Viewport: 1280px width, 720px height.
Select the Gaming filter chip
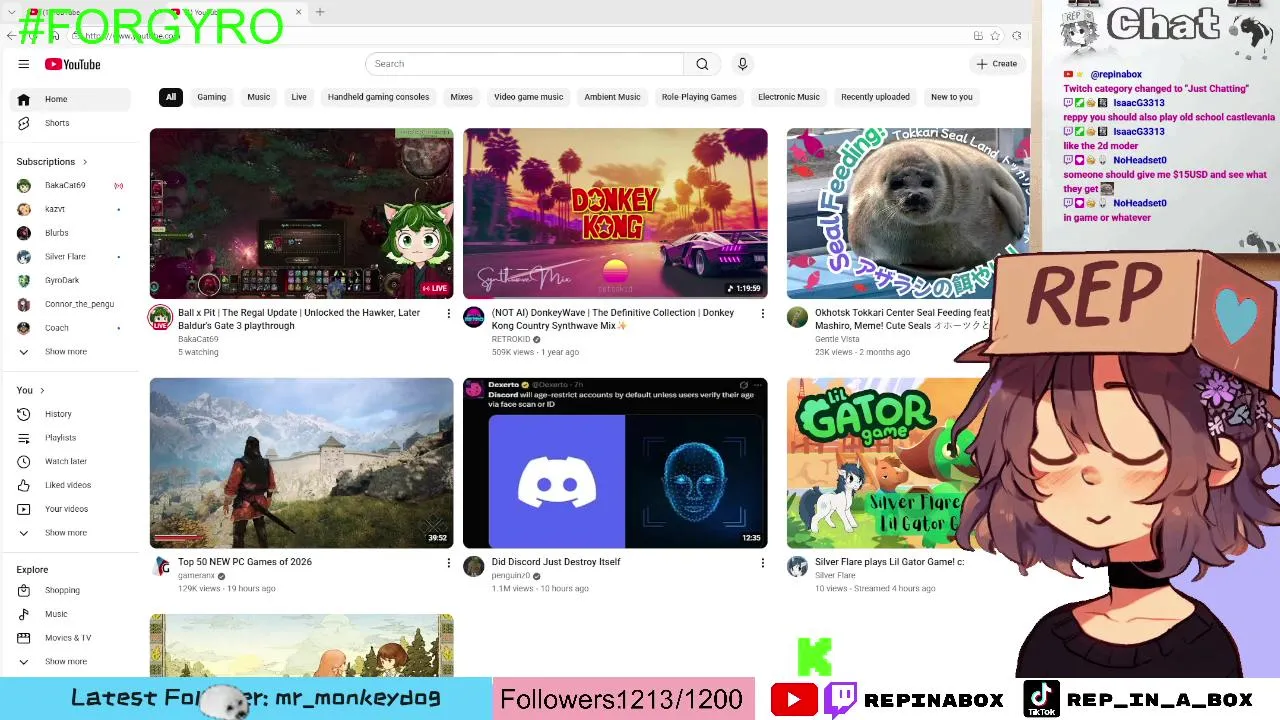pyautogui.click(x=211, y=97)
